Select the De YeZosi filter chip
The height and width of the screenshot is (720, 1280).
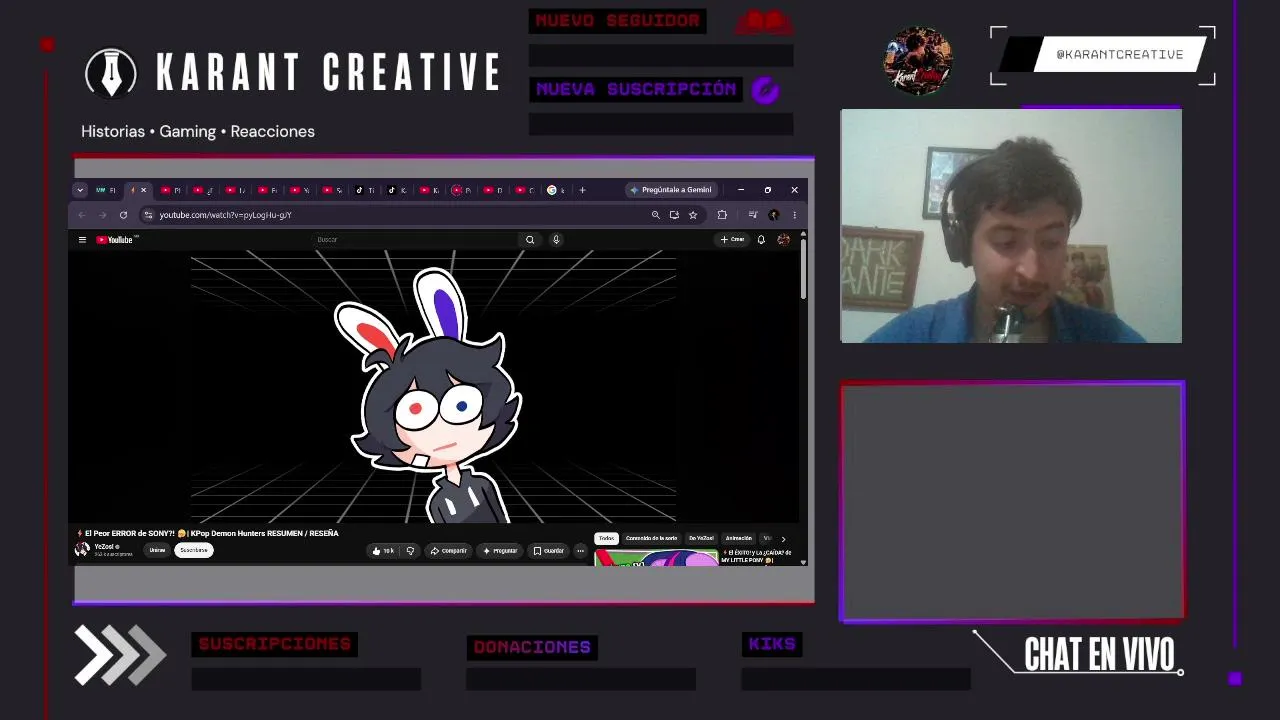pyautogui.click(x=700, y=538)
